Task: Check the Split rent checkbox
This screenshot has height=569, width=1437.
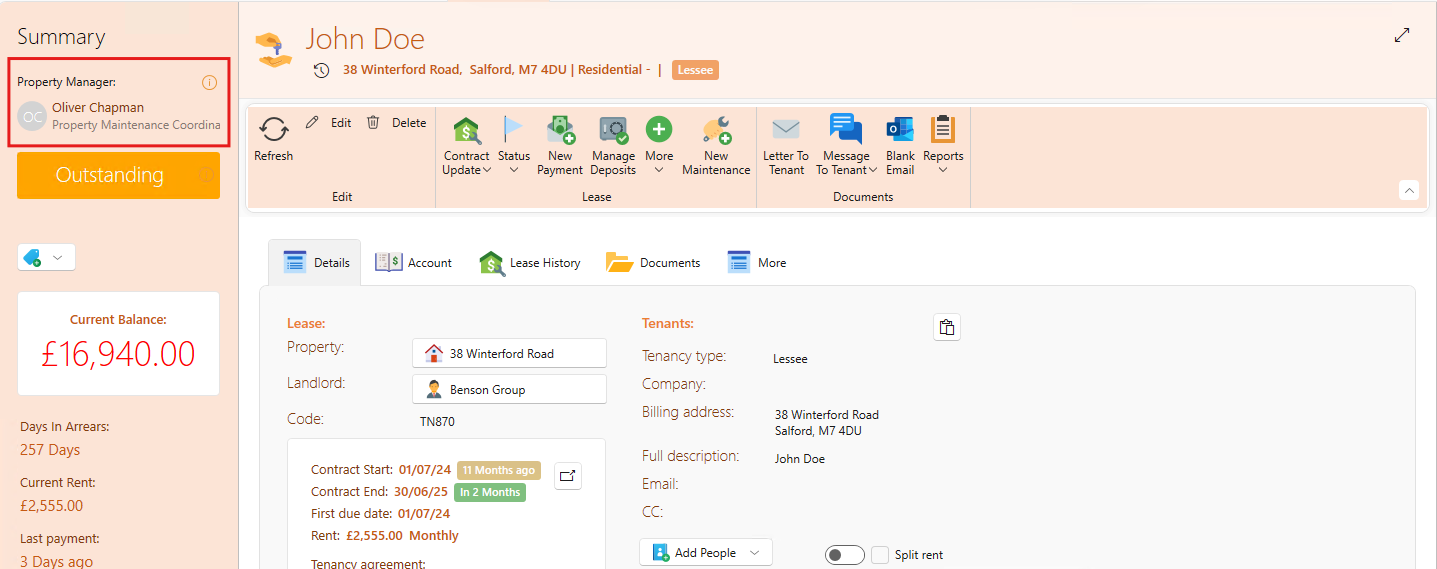Action: (880, 555)
